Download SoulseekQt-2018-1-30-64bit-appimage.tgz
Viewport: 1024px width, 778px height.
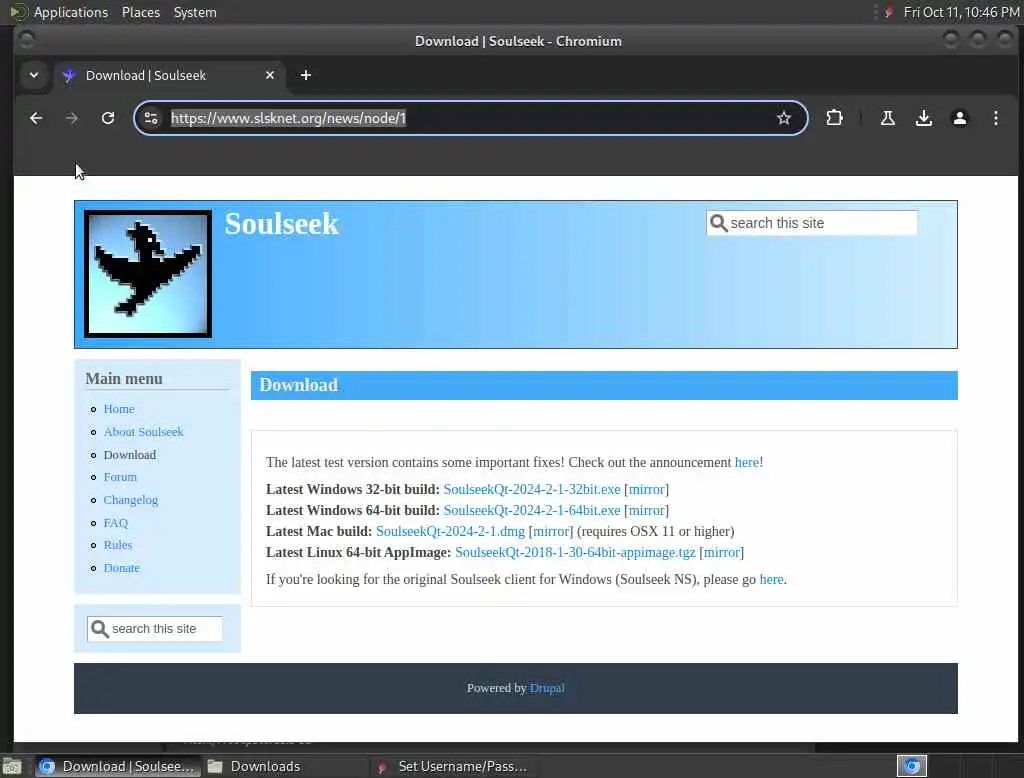click(575, 552)
